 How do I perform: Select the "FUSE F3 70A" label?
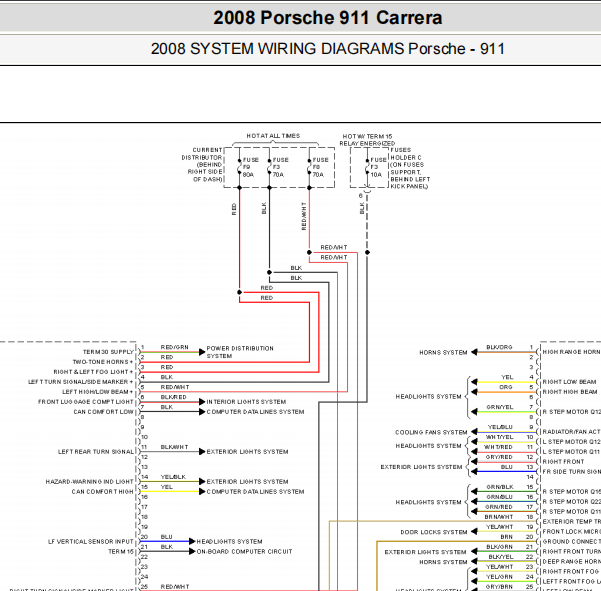click(x=281, y=167)
